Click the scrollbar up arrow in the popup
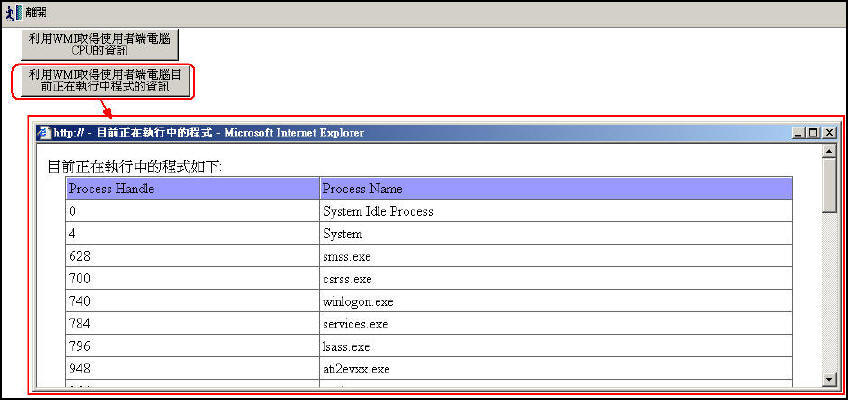This screenshot has height=400, width=848. click(828, 151)
